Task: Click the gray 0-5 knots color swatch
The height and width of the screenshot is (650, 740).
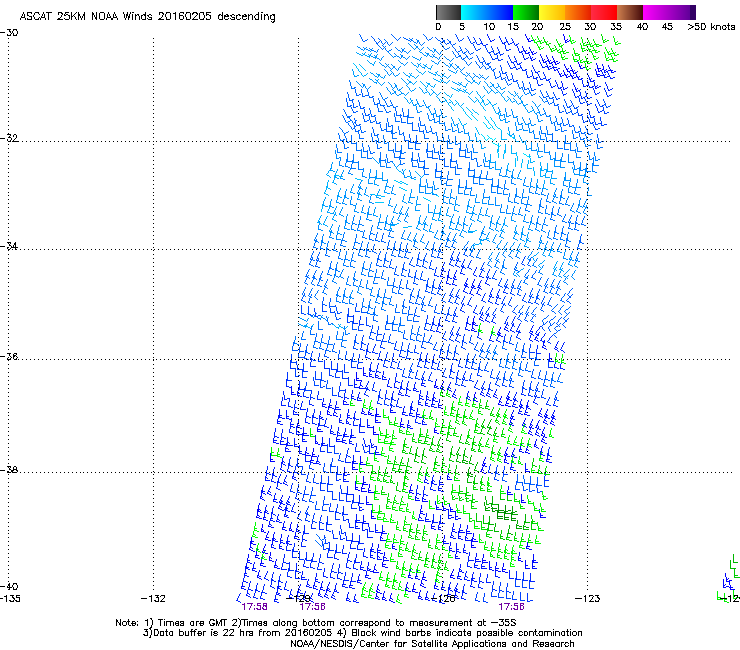Action: (448, 12)
